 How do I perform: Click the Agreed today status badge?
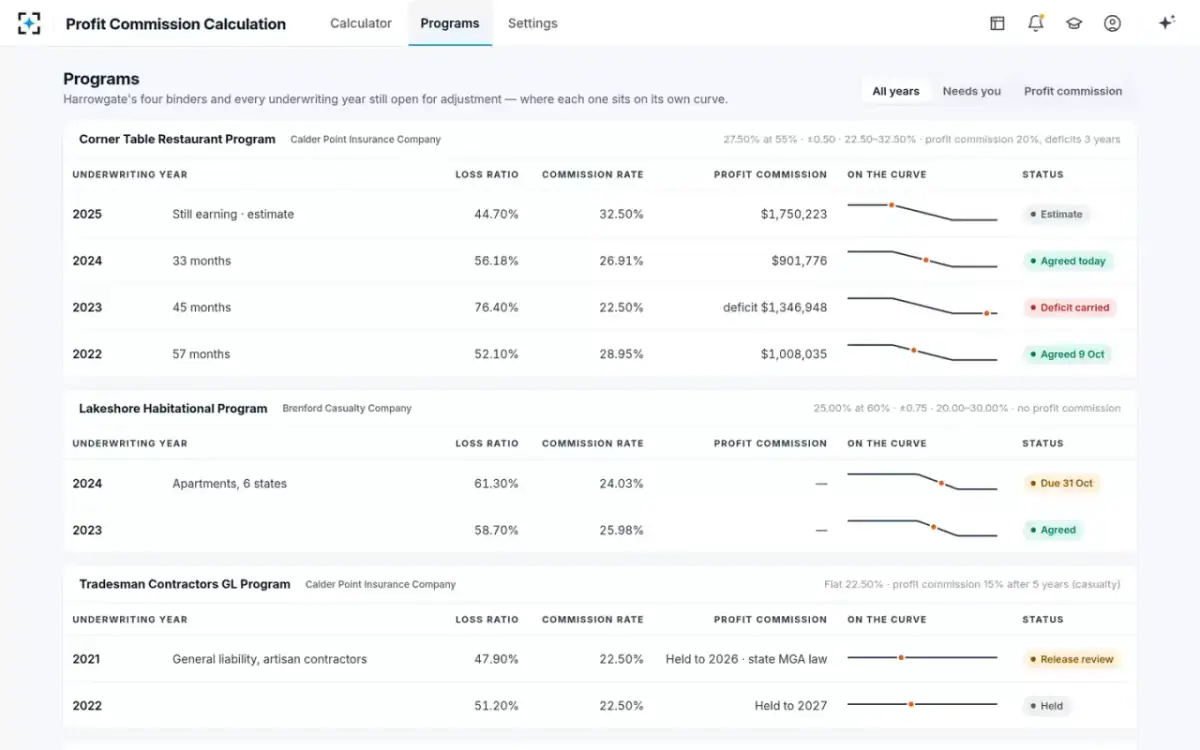(1068, 261)
